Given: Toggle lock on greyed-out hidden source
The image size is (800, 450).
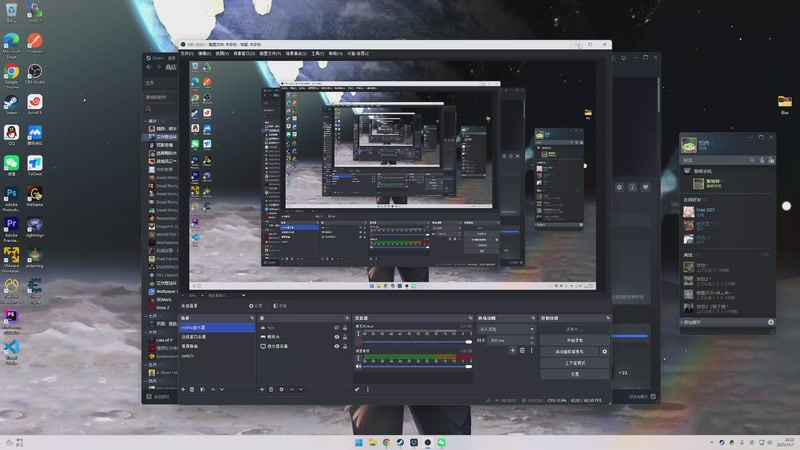Looking at the screenshot, I should click(x=345, y=328).
